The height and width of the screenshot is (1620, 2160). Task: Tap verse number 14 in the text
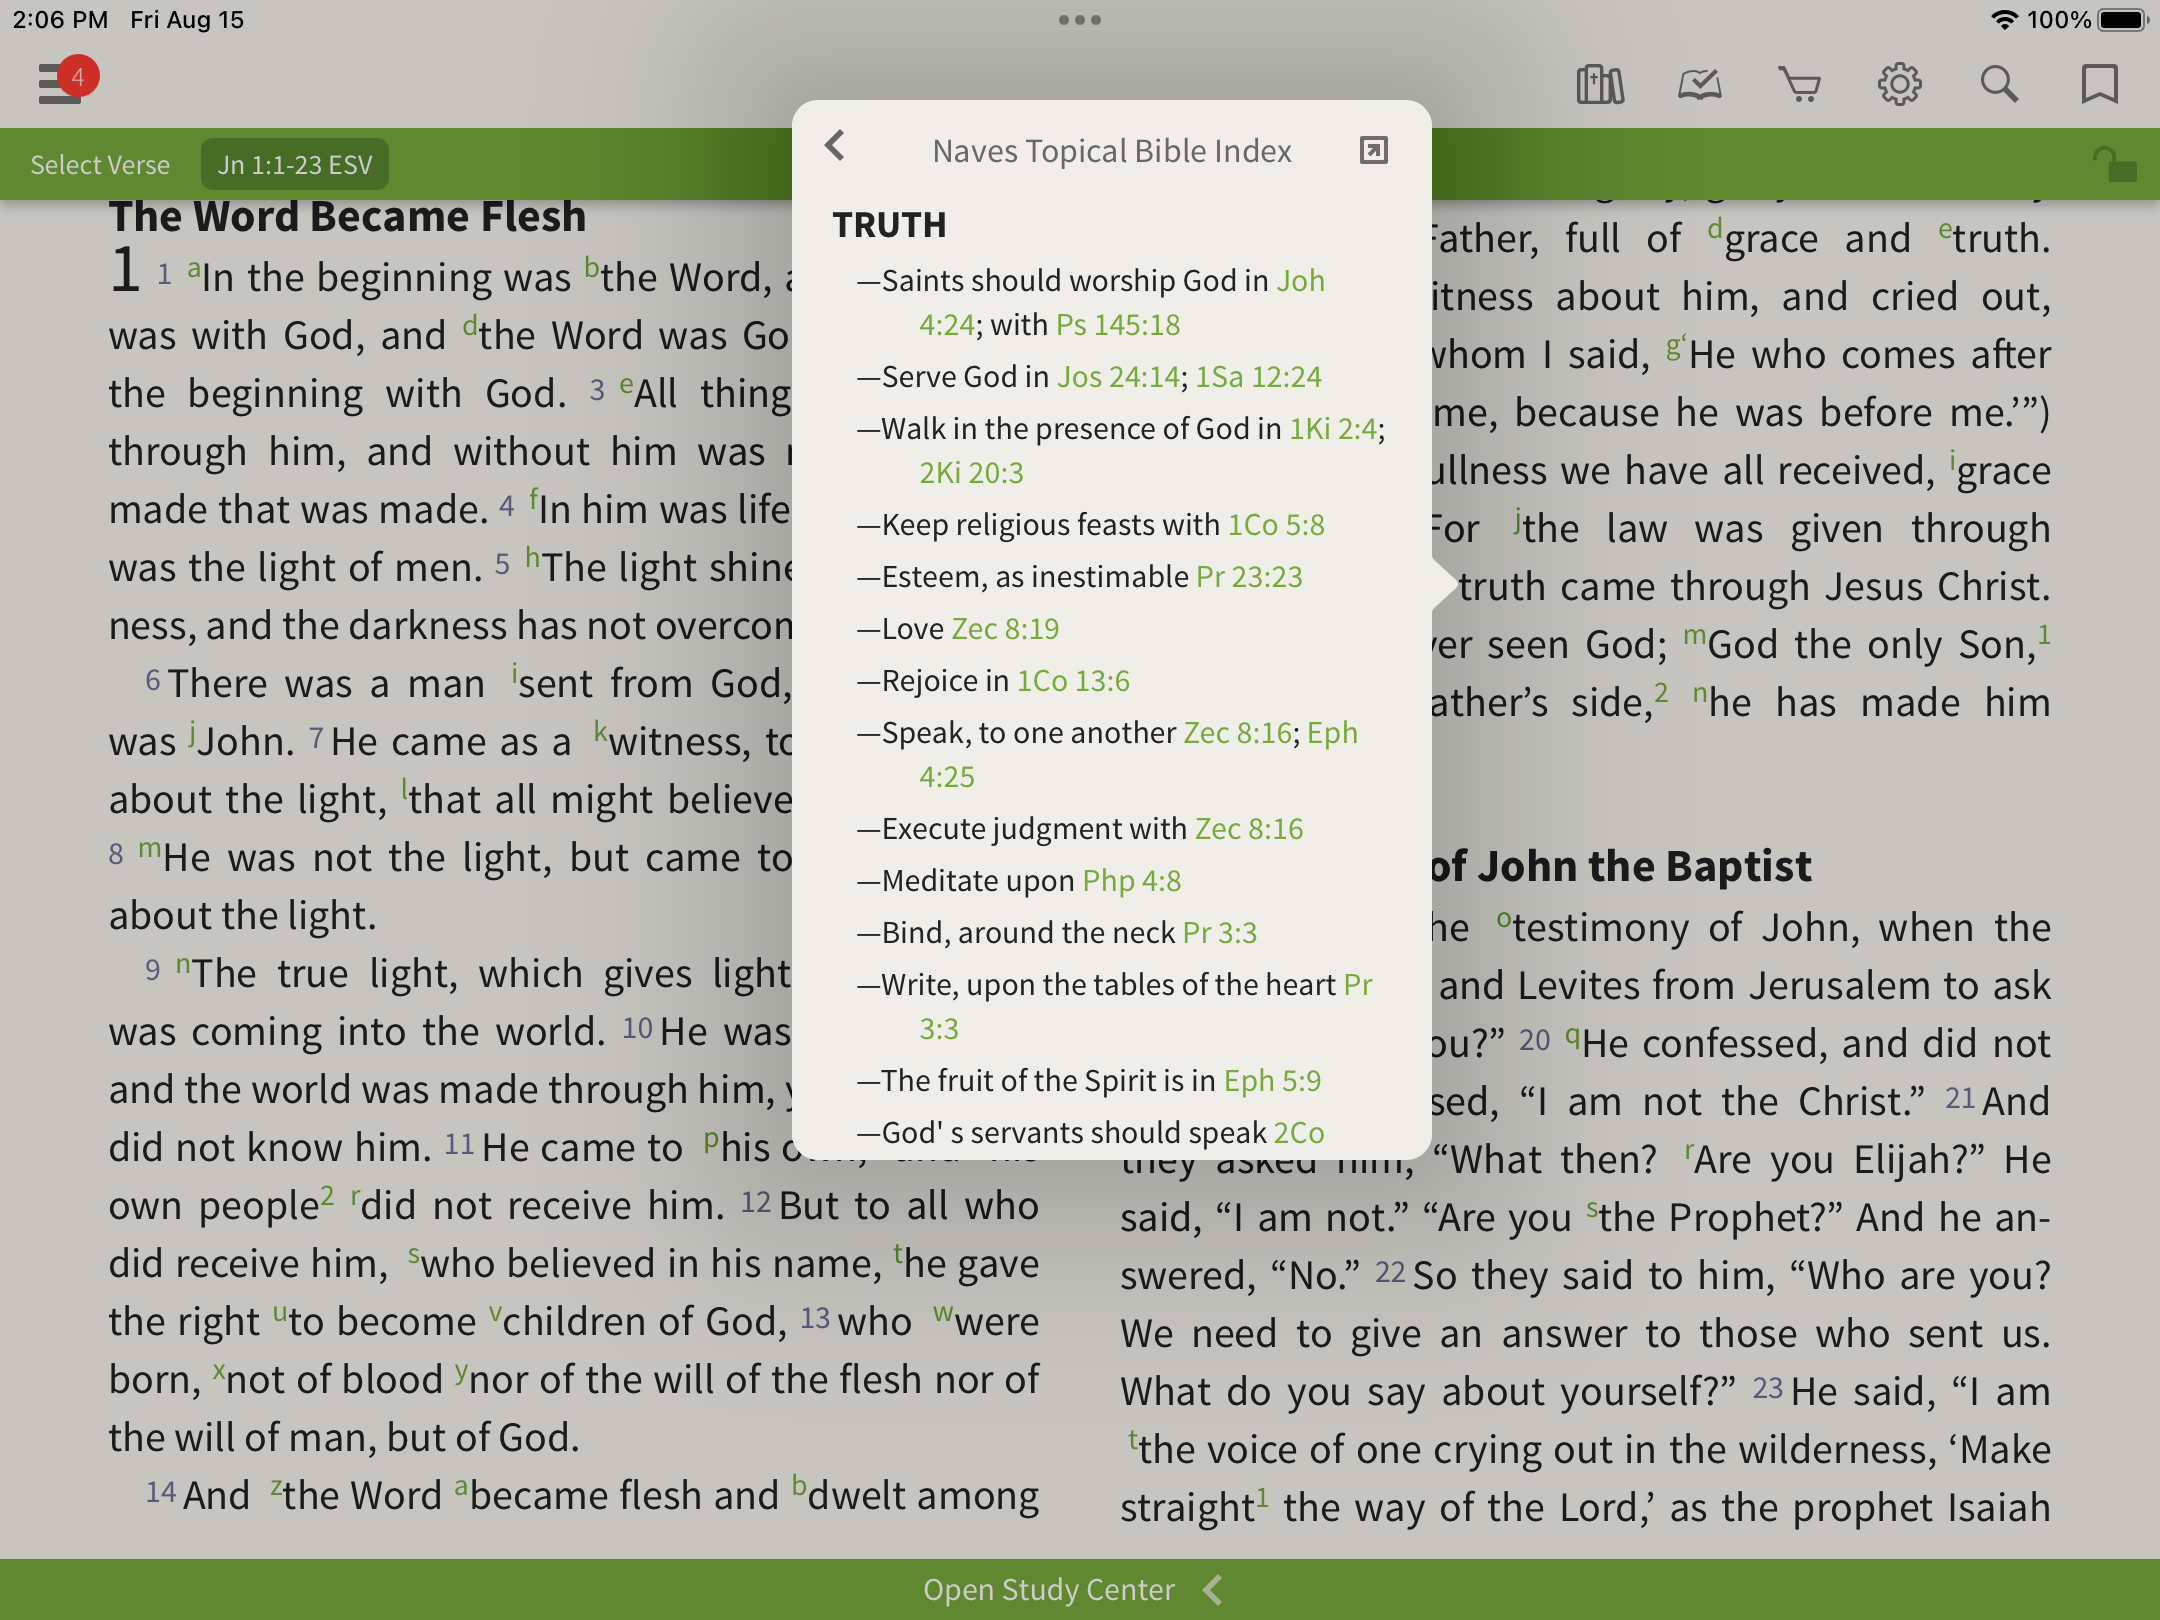[x=161, y=1493]
